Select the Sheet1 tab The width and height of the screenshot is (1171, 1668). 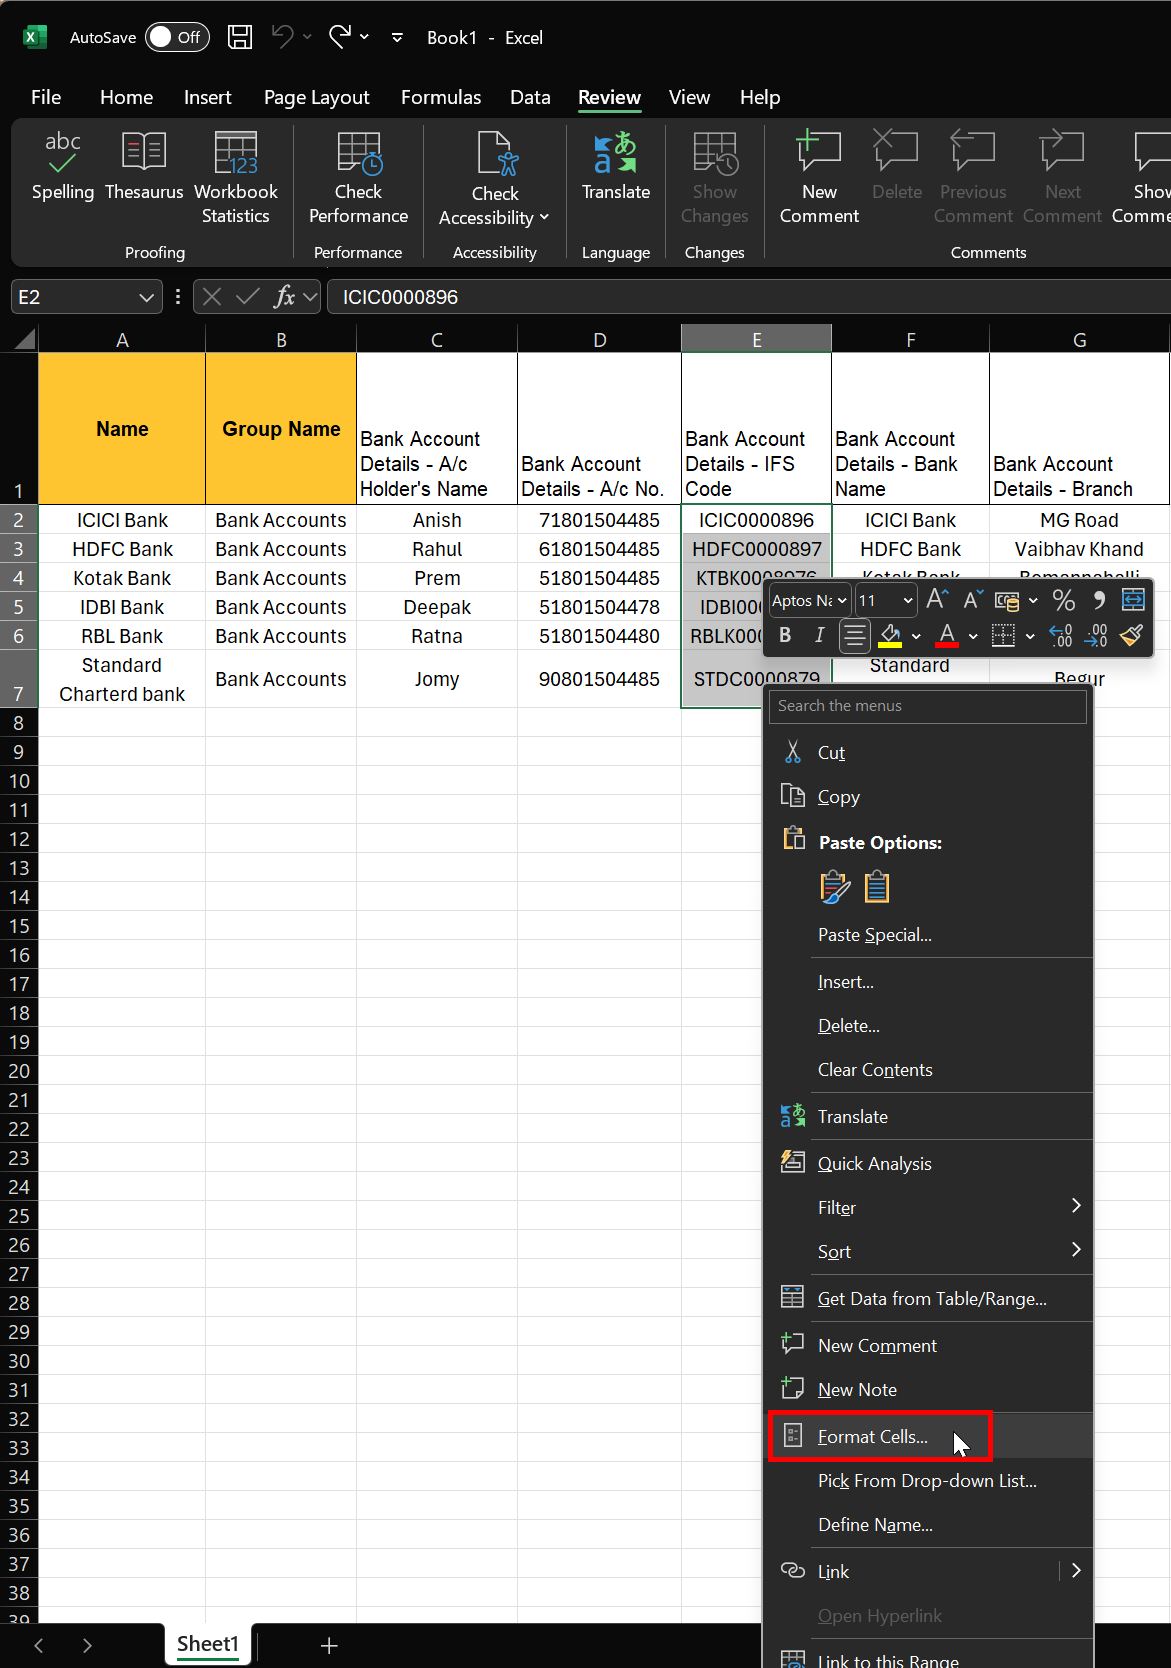(208, 1644)
